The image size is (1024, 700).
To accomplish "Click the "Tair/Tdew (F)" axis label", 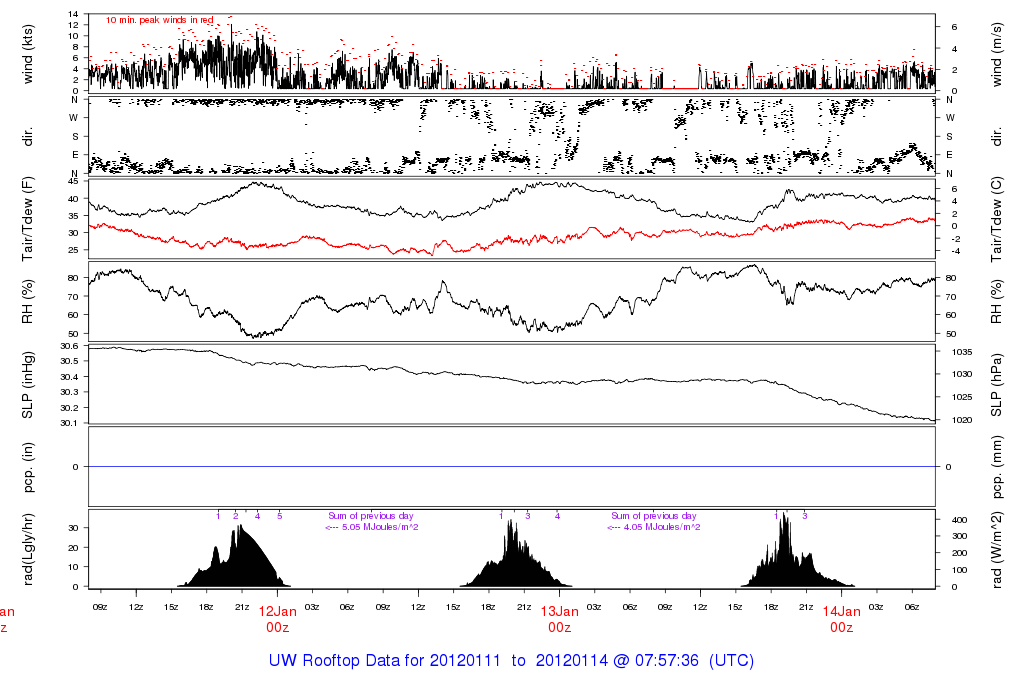I will click(27, 219).
